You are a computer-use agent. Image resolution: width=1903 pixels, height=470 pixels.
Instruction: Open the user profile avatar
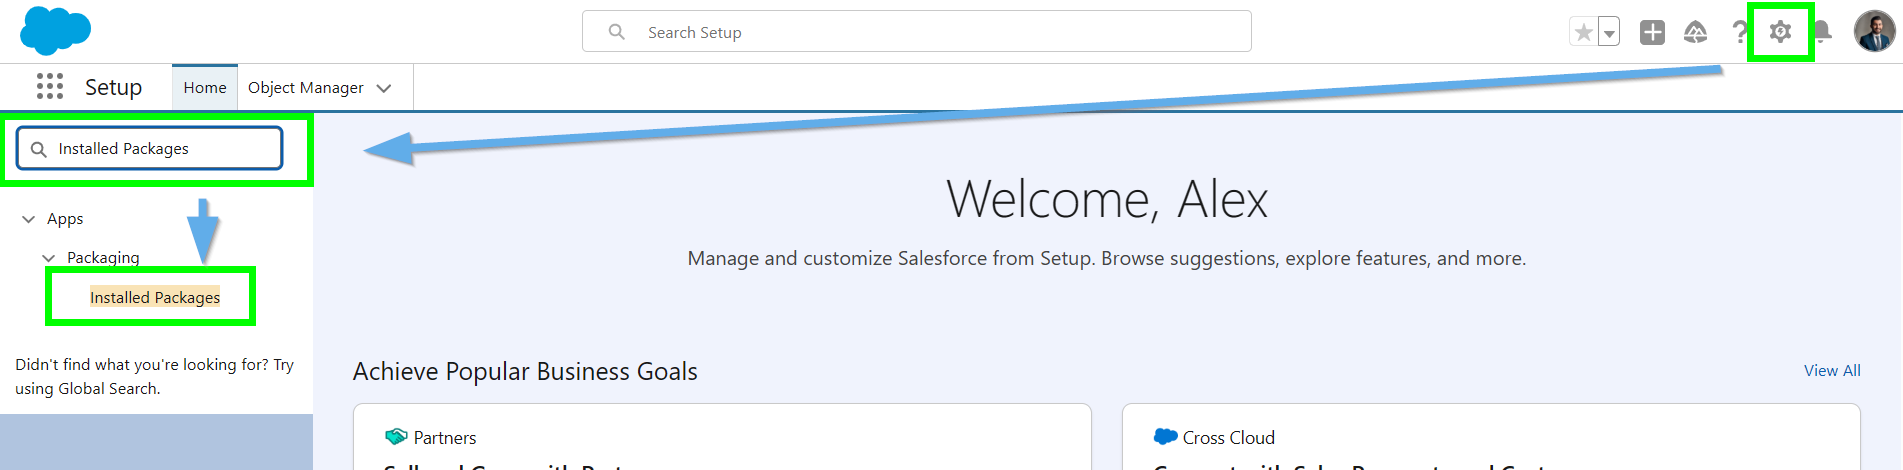pyautogui.click(x=1873, y=32)
